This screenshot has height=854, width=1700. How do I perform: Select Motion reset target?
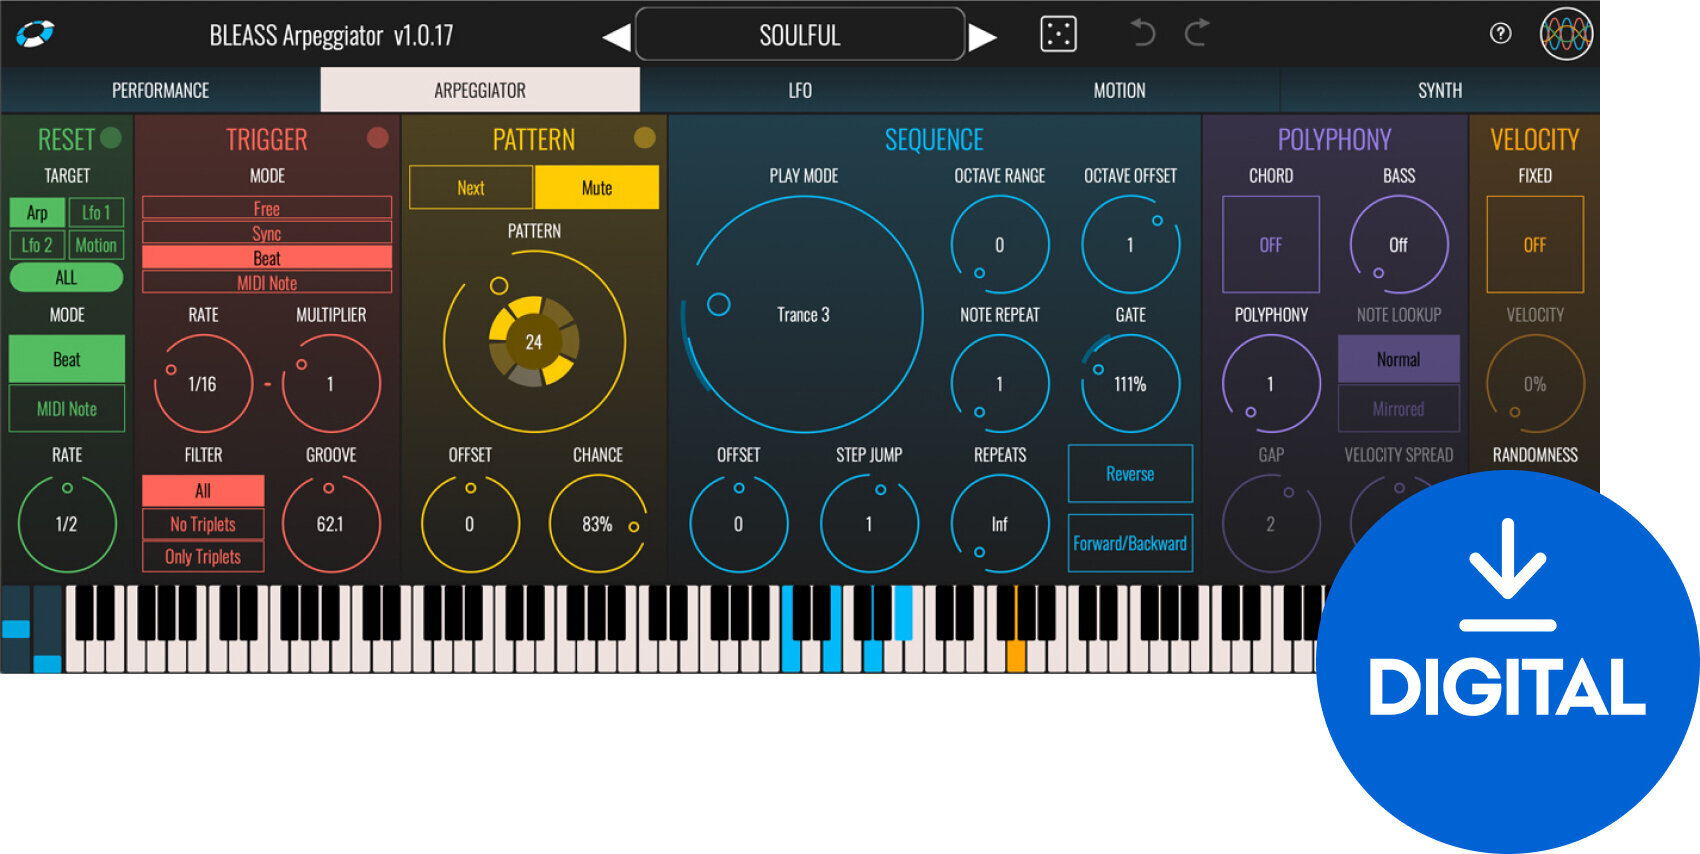pos(96,245)
